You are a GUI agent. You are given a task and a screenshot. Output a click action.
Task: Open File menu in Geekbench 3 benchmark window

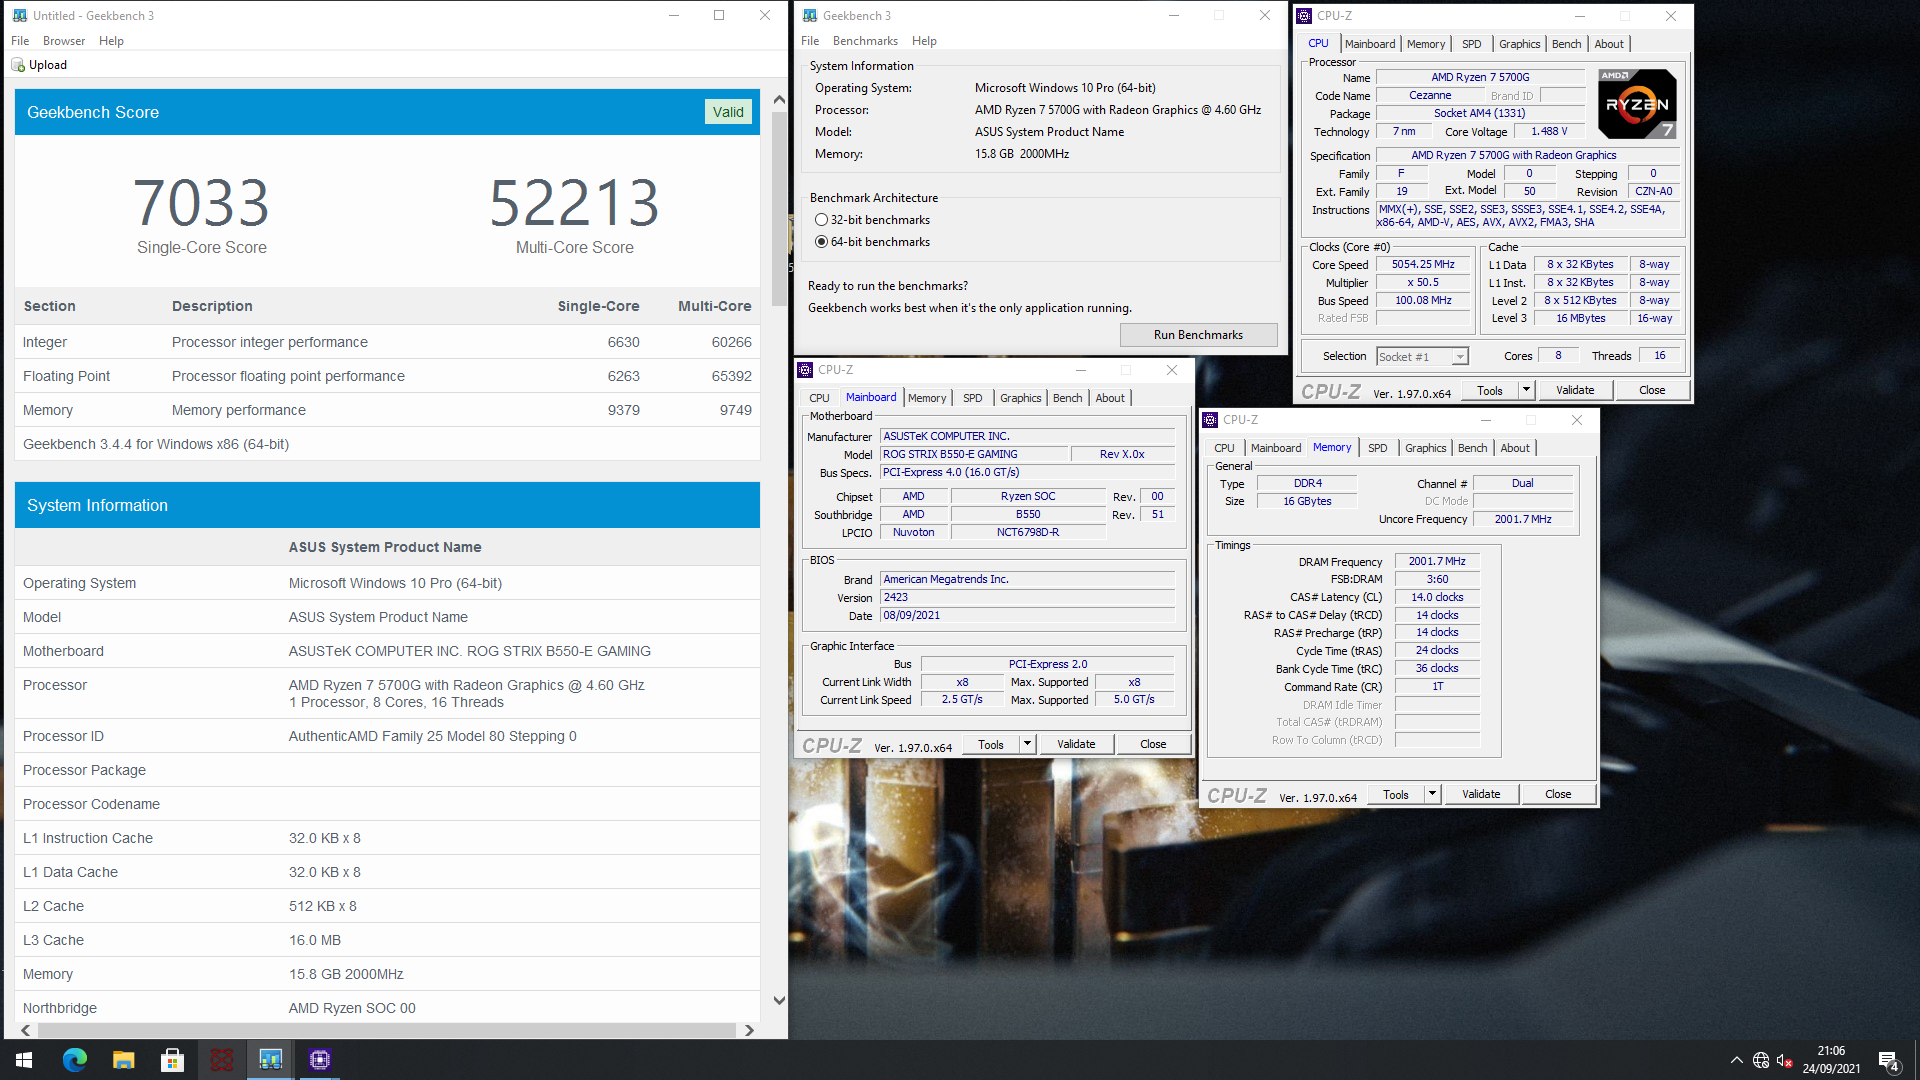(810, 41)
